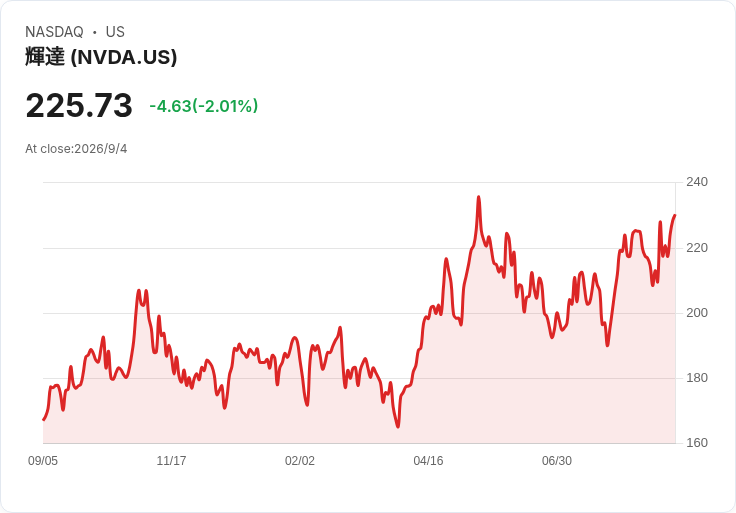Viewport: 736px width, 513px height.
Task: Click the 160 y-axis price label
Action: click(x=697, y=443)
